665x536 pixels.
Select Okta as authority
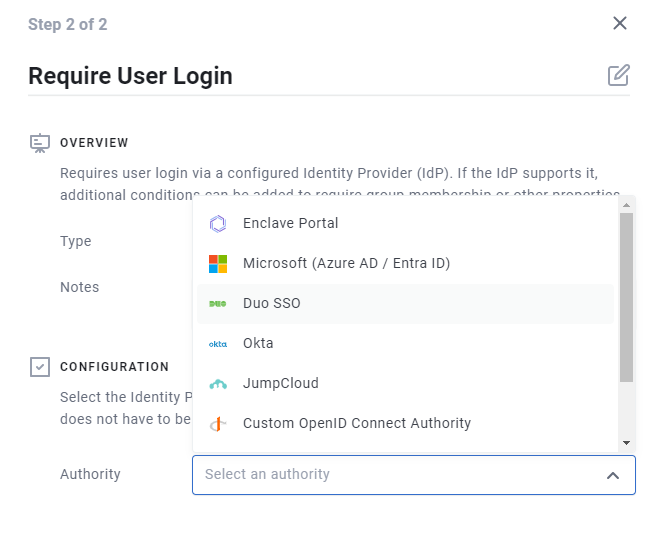click(x=405, y=343)
